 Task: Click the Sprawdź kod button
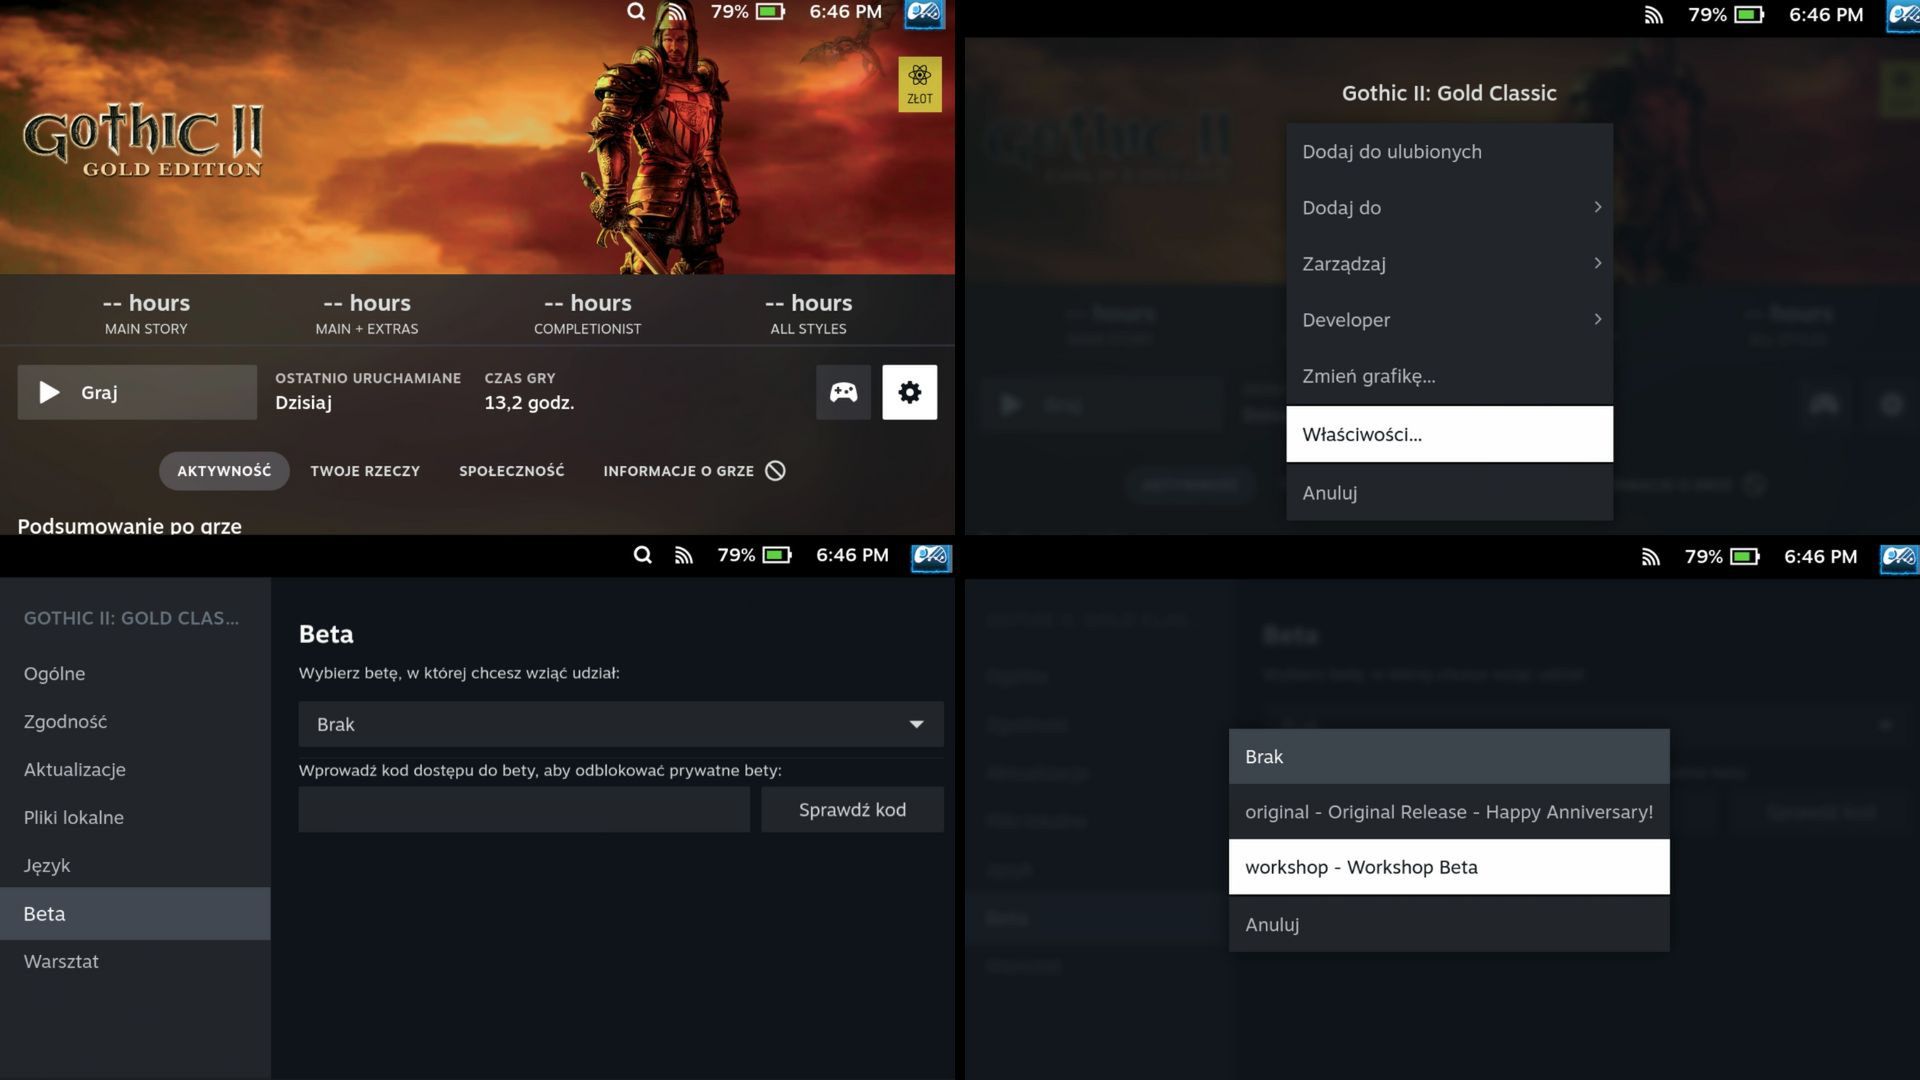(x=852, y=810)
